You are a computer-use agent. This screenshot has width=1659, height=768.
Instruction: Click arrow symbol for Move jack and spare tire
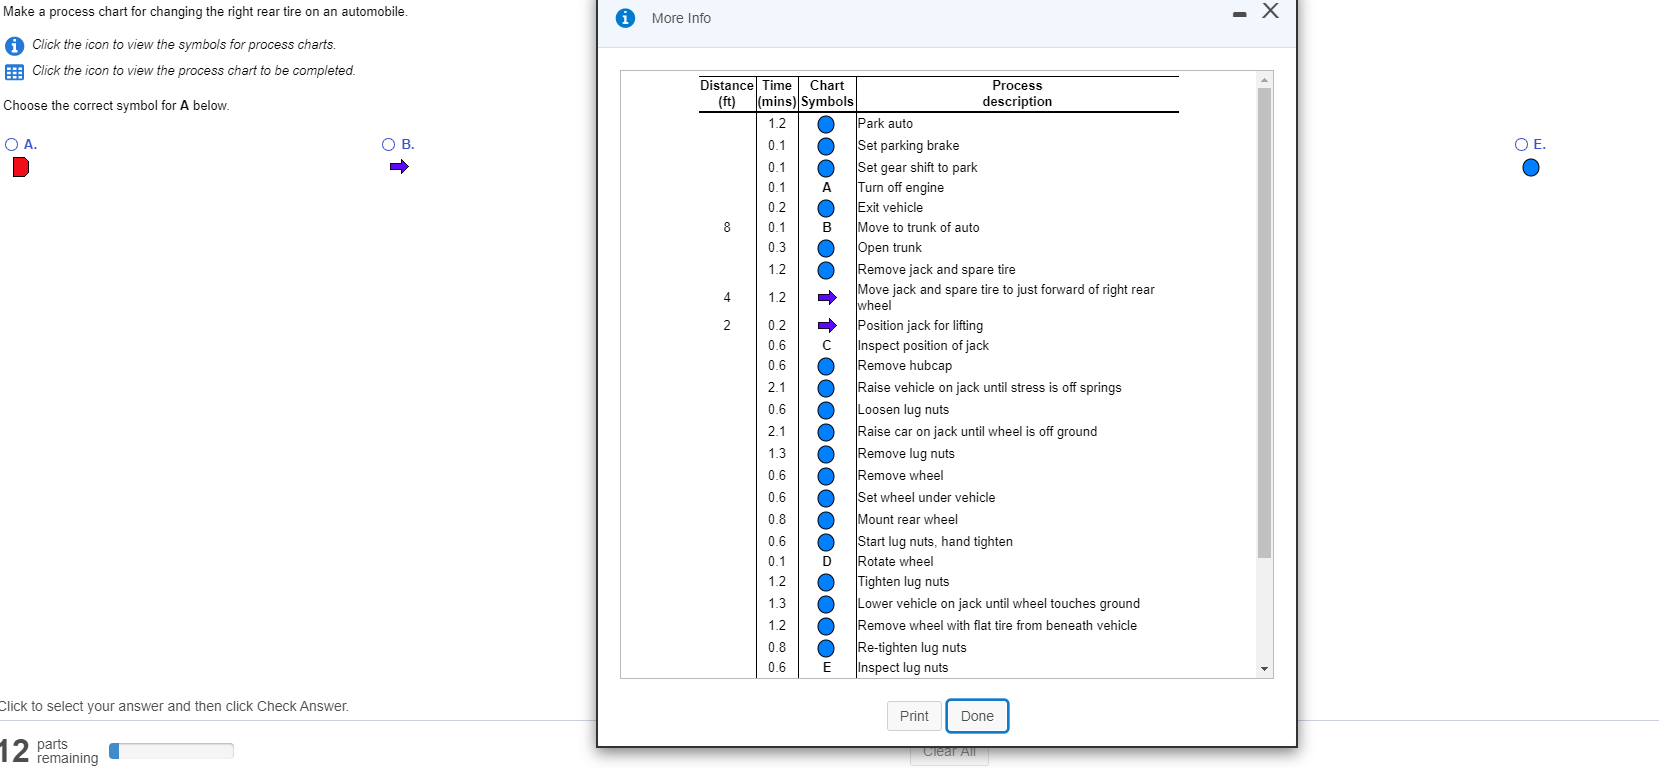click(827, 298)
